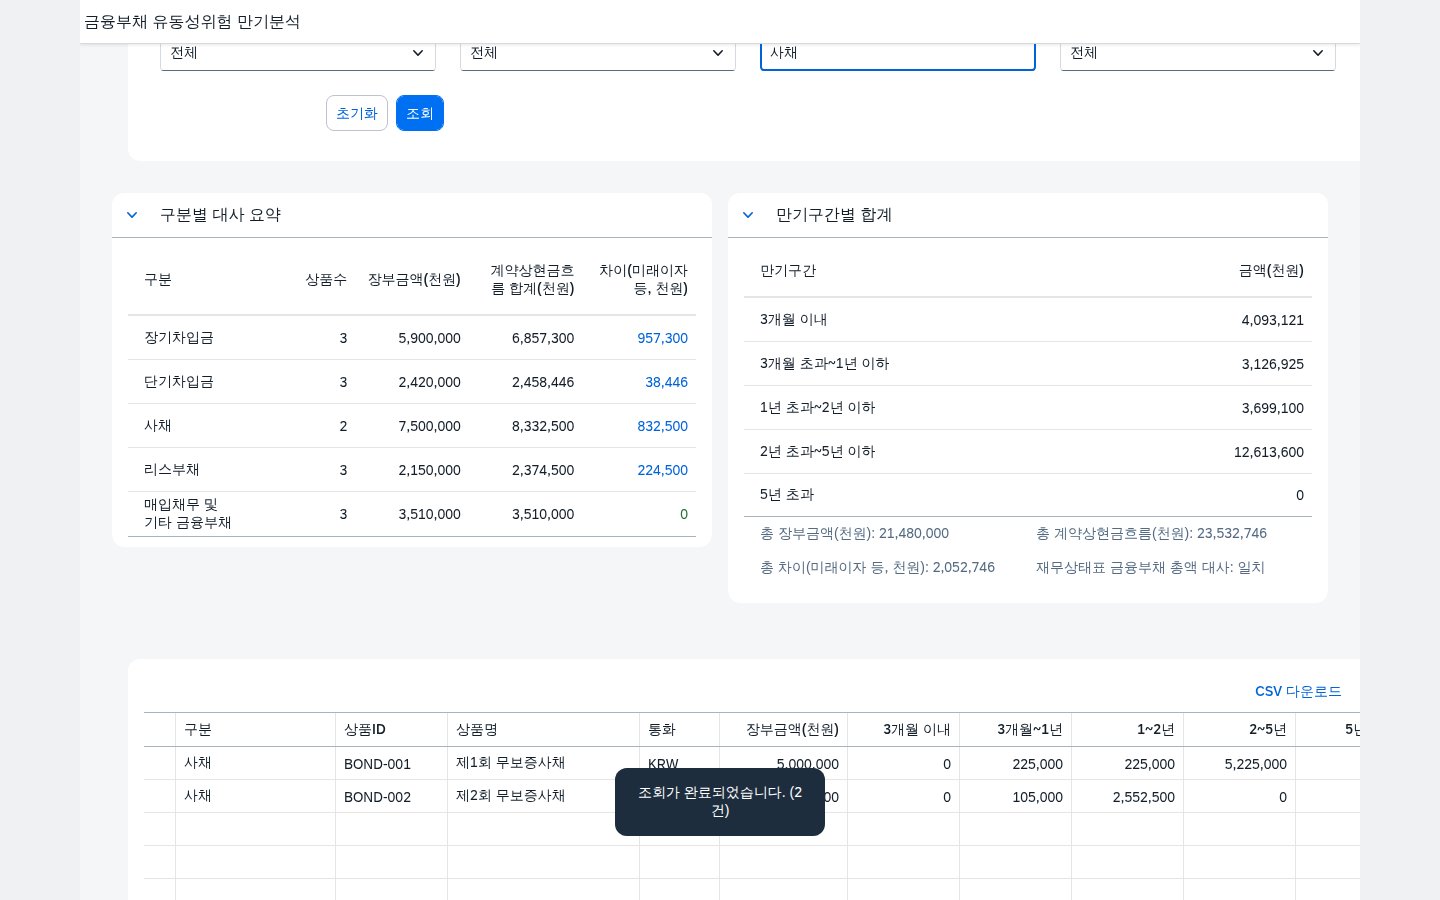Image resolution: width=1440 pixels, height=900 pixels.
Task: Click the 1~2년 column header
Action: pyautogui.click(x=1127, y=730)
